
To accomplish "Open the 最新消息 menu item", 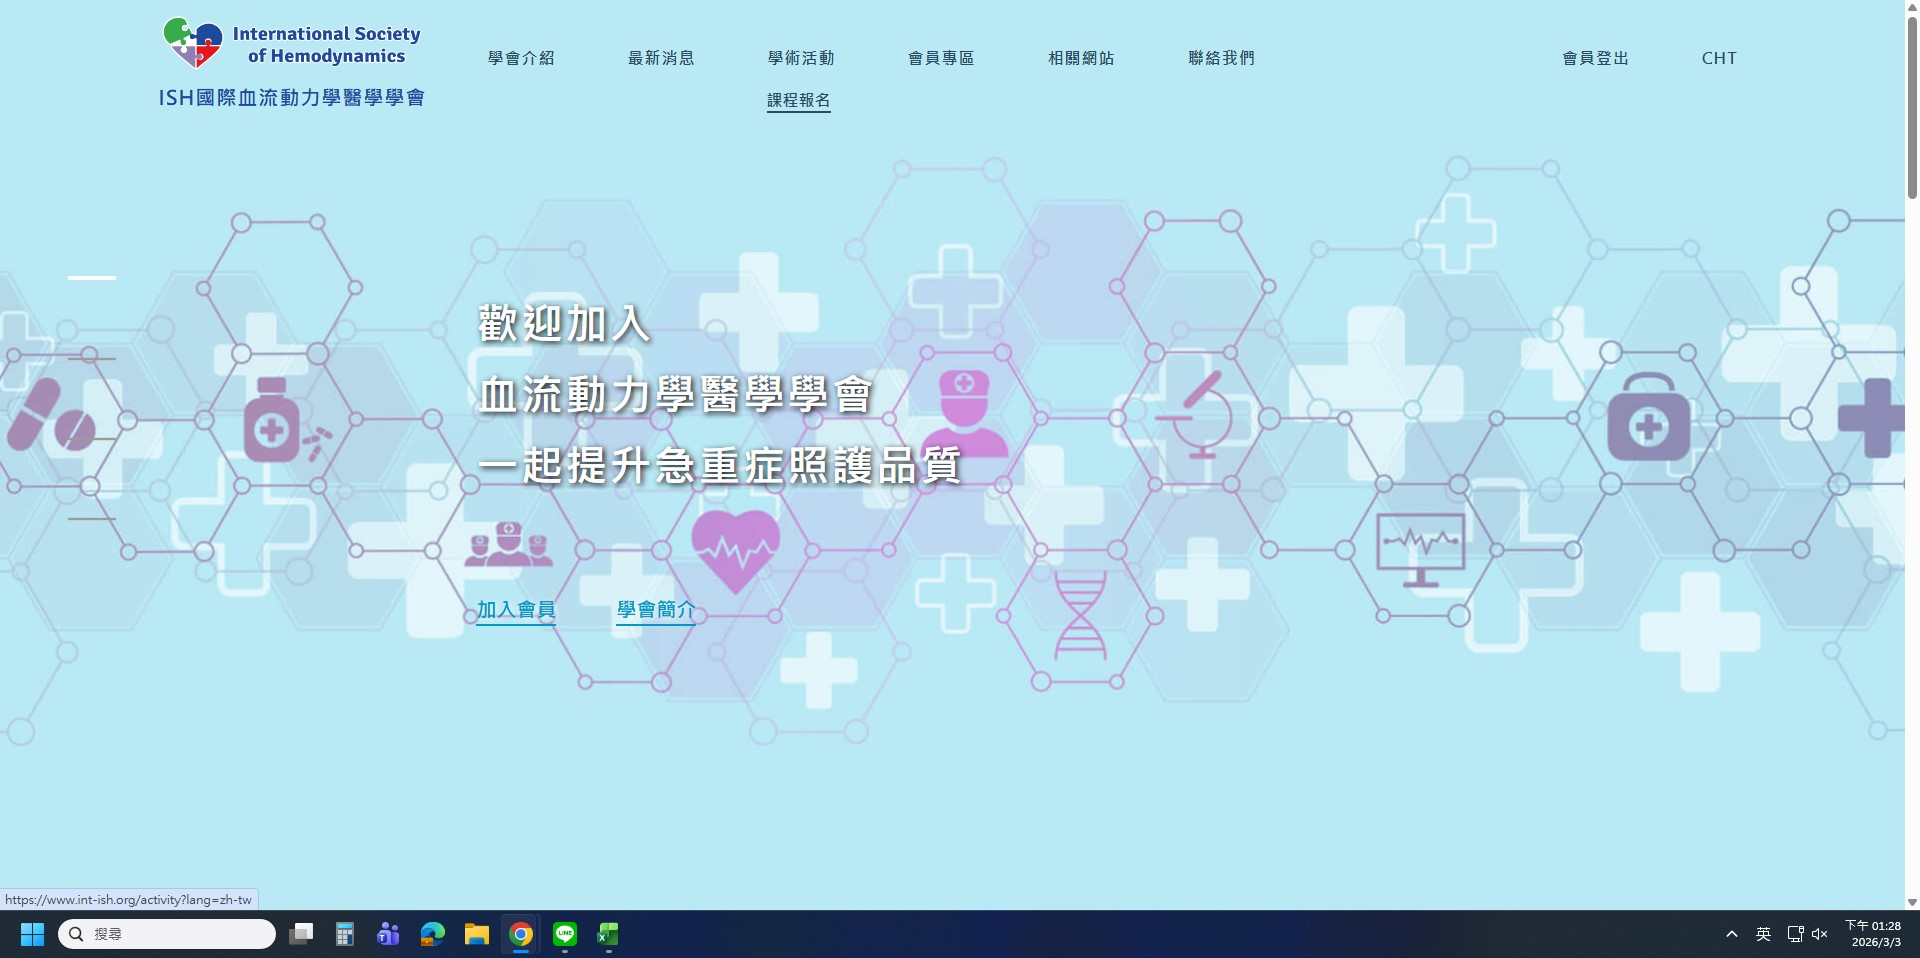I will click(x=661, y=58).
